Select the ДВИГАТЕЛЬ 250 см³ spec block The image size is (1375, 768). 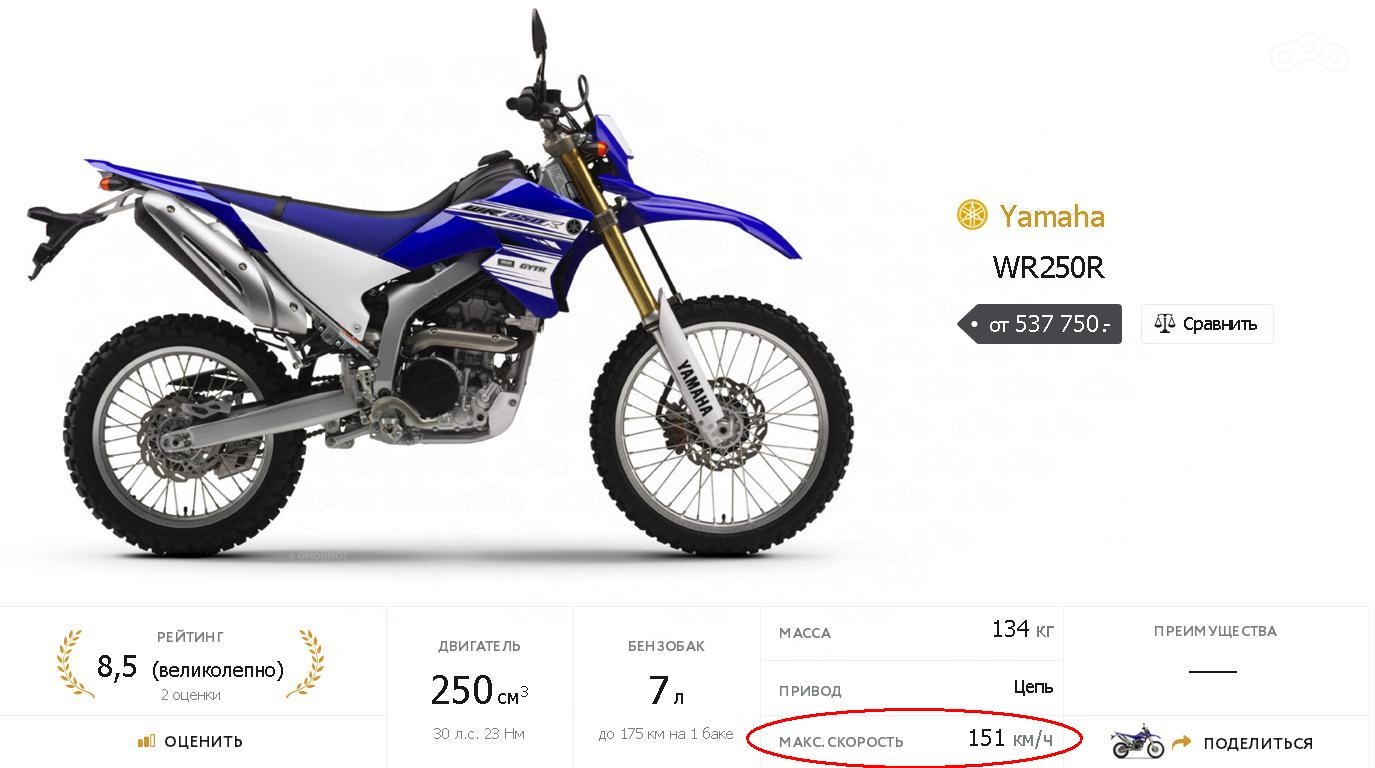coord(480,688)
